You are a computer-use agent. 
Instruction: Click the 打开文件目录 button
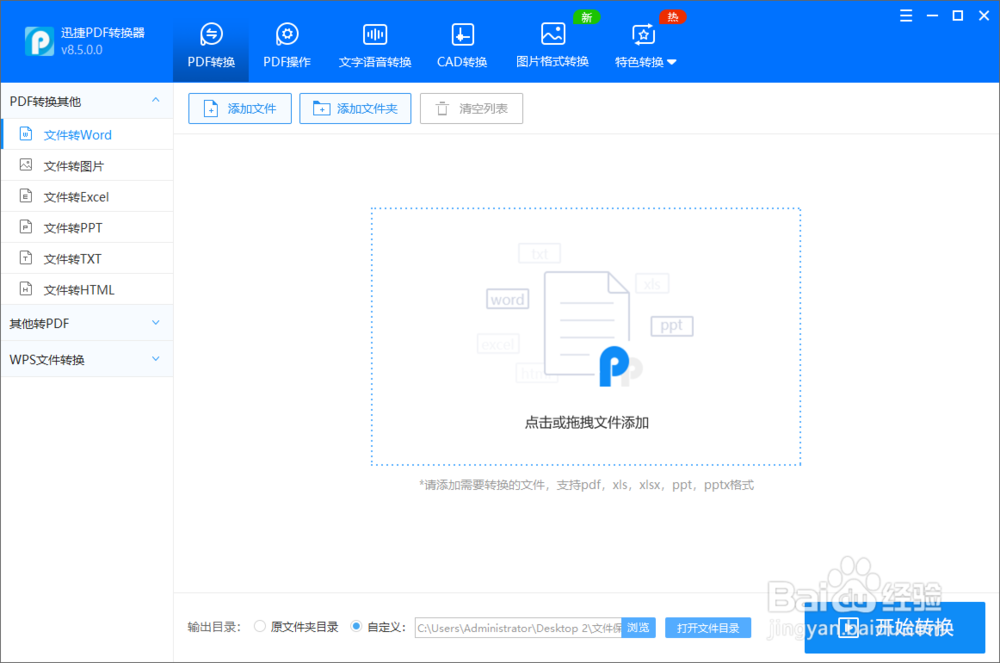click(x=708, y=628)
